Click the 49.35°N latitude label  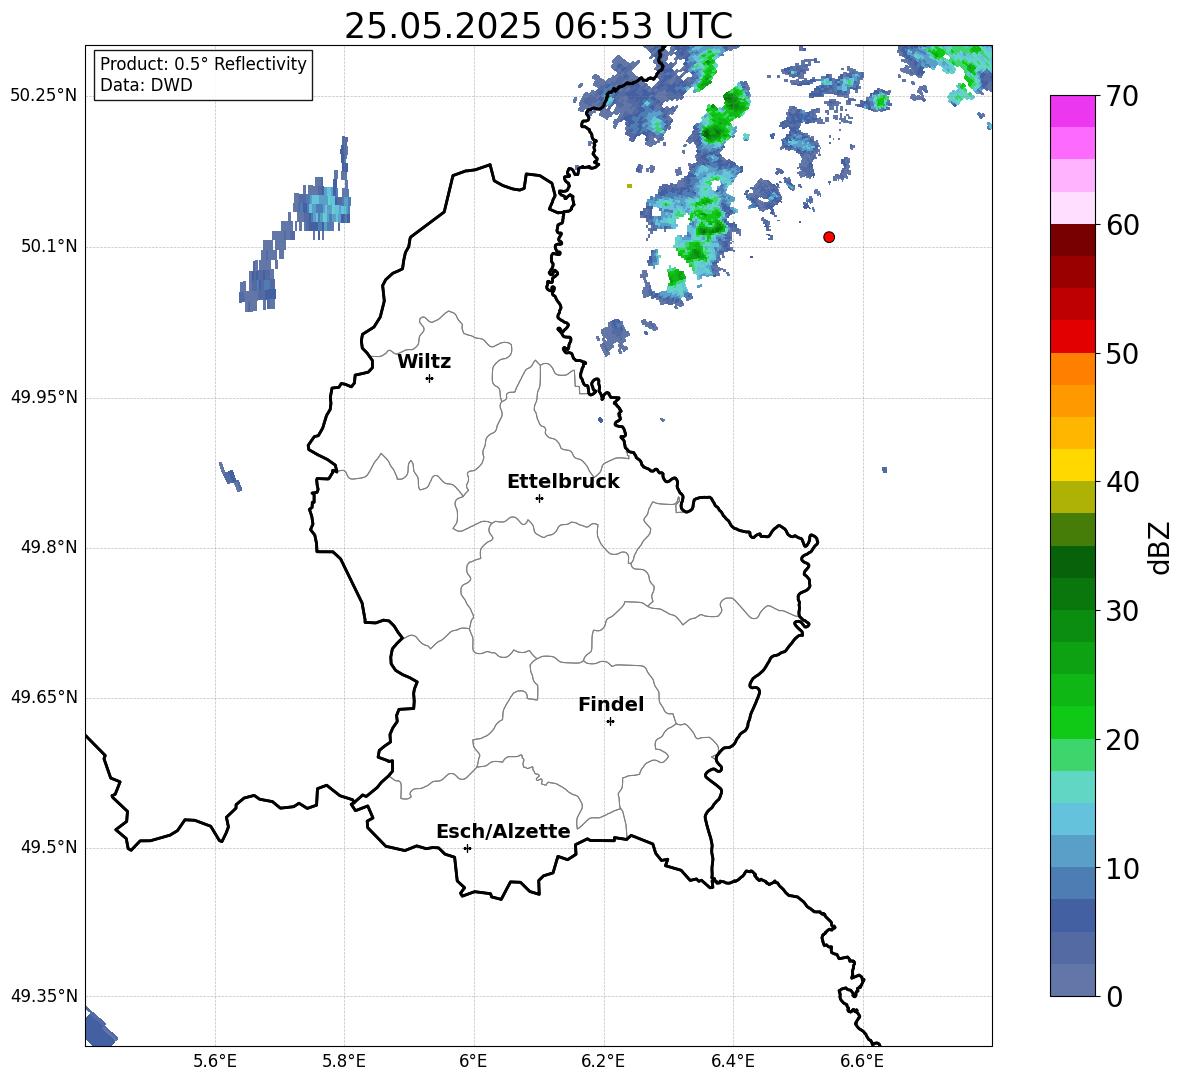(x=44, y=996)
